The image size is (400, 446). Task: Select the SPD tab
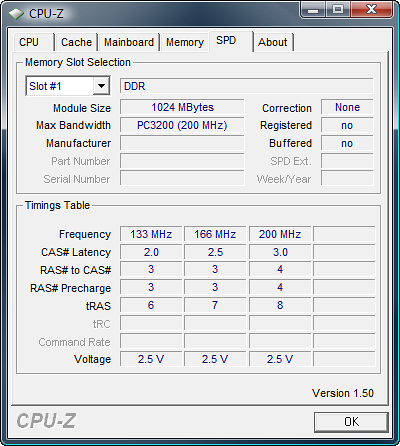pyautogui.click(x=231, y=41)
